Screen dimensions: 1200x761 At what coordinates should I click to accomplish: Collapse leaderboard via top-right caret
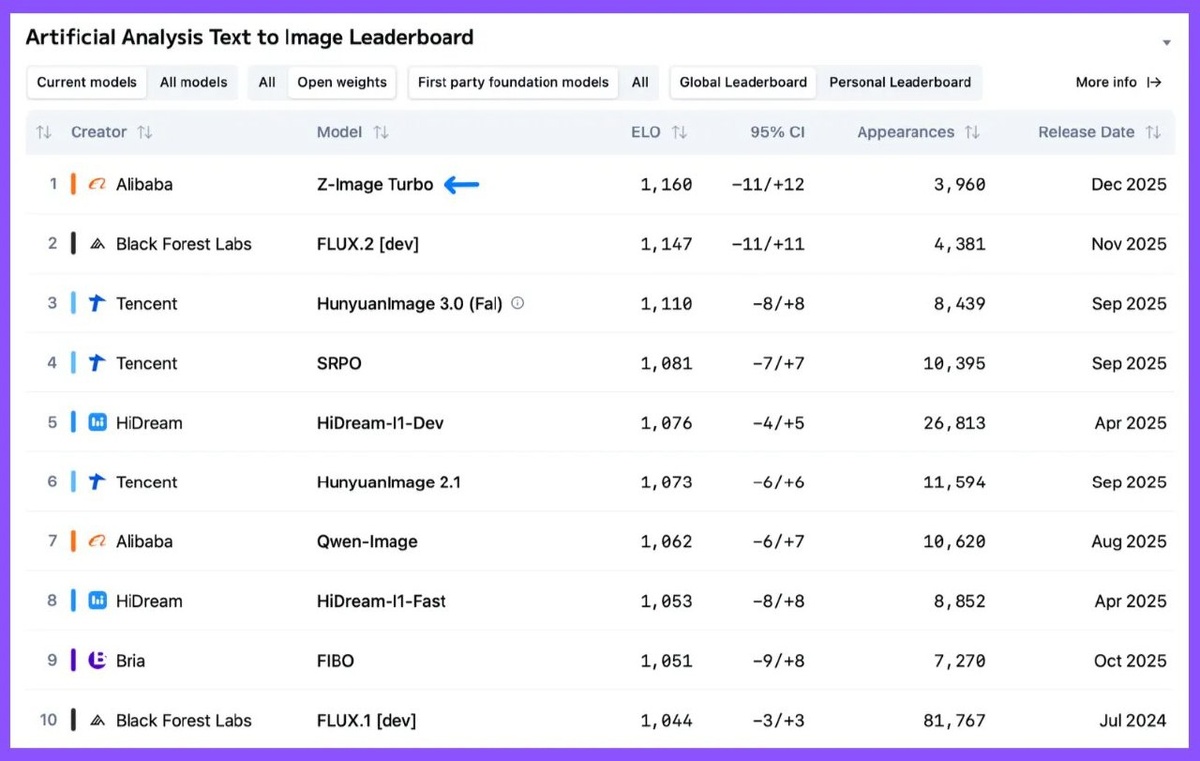1166,43
